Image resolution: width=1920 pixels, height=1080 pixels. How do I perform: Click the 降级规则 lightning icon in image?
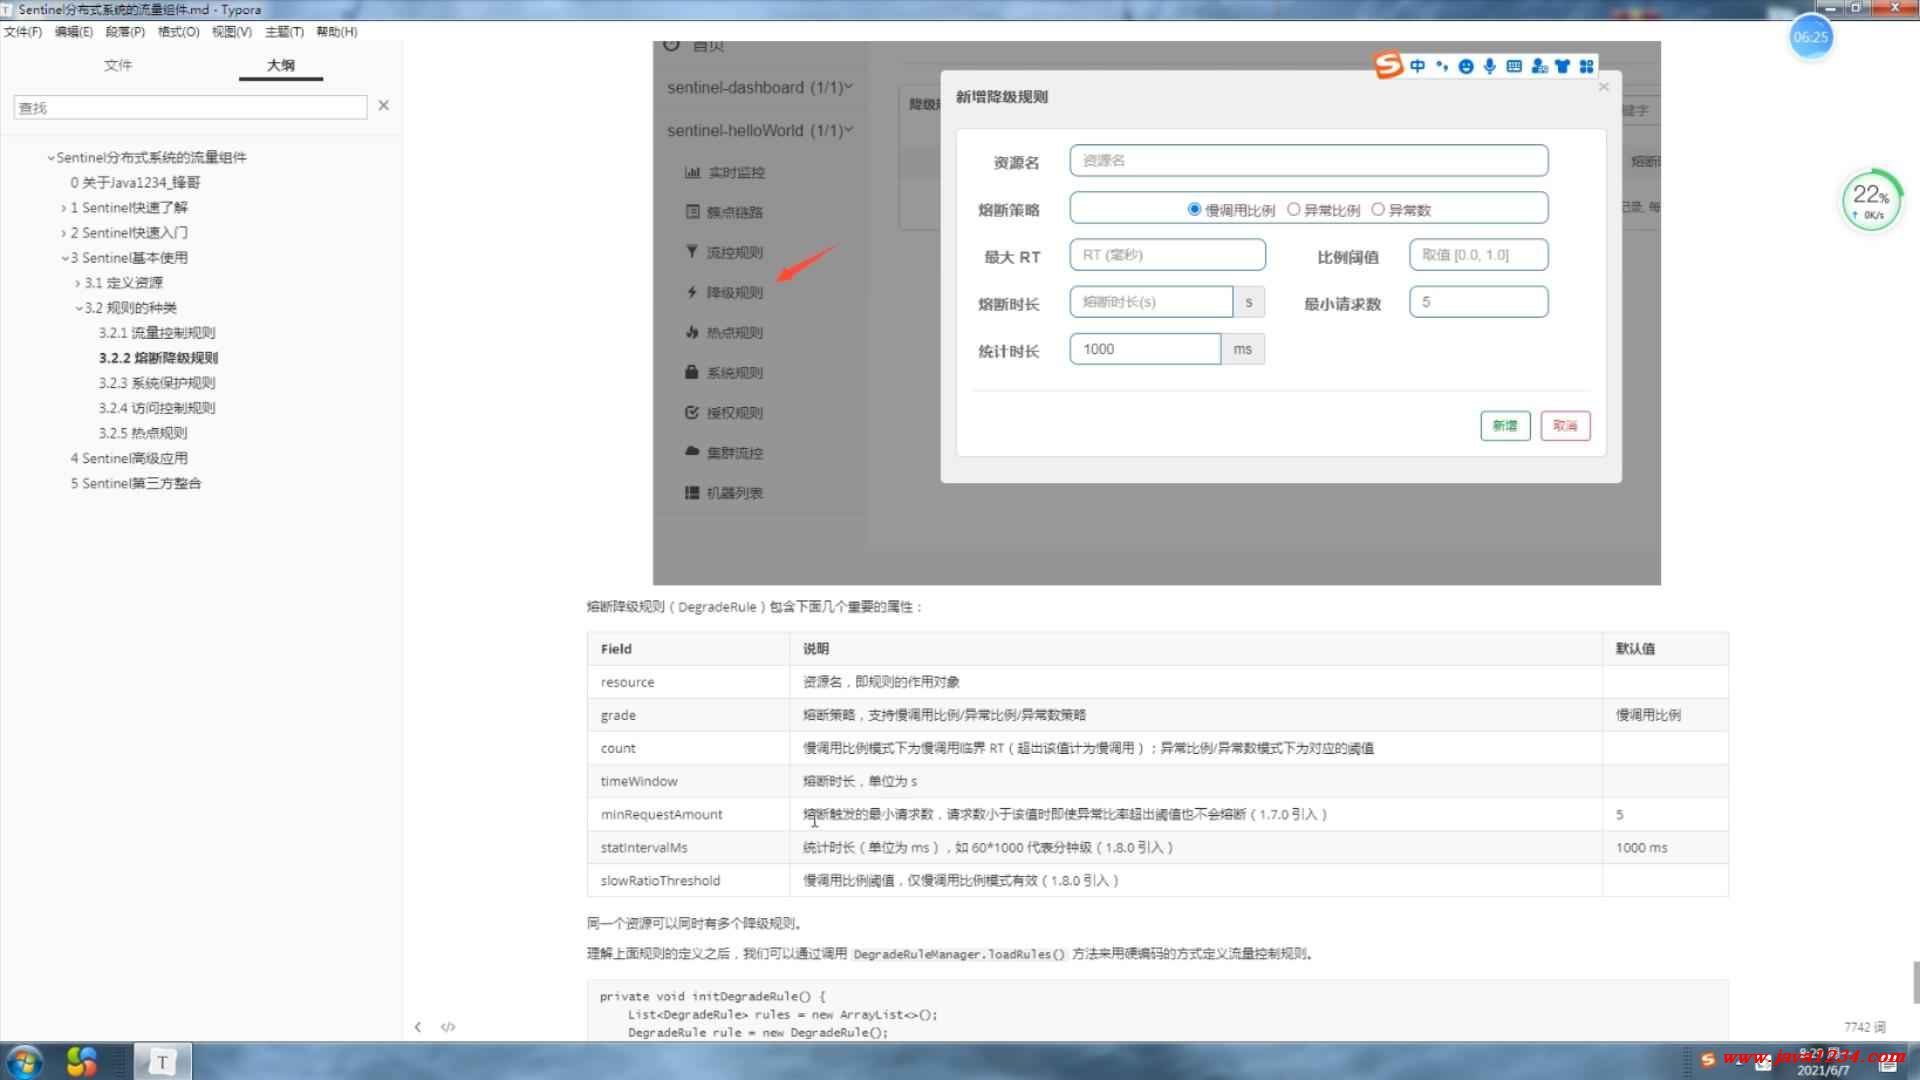coord(692,292)
